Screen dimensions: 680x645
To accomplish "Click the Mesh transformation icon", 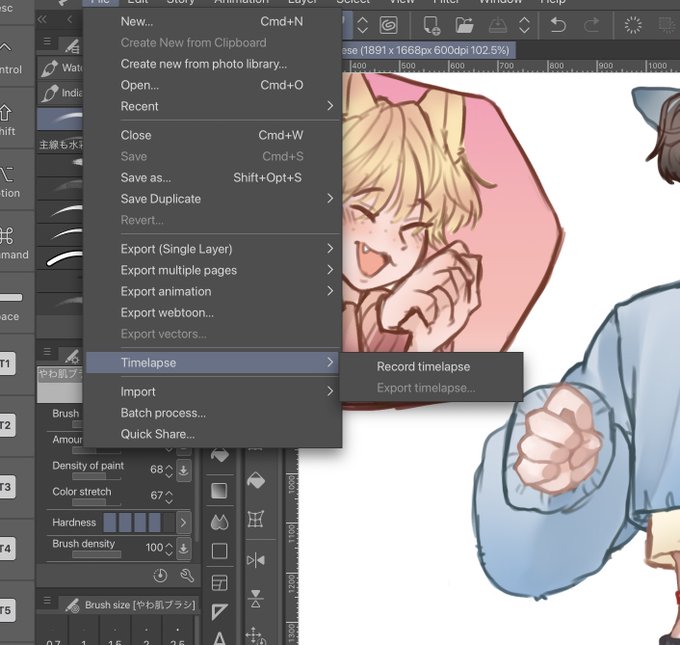I will pos(256,518).
